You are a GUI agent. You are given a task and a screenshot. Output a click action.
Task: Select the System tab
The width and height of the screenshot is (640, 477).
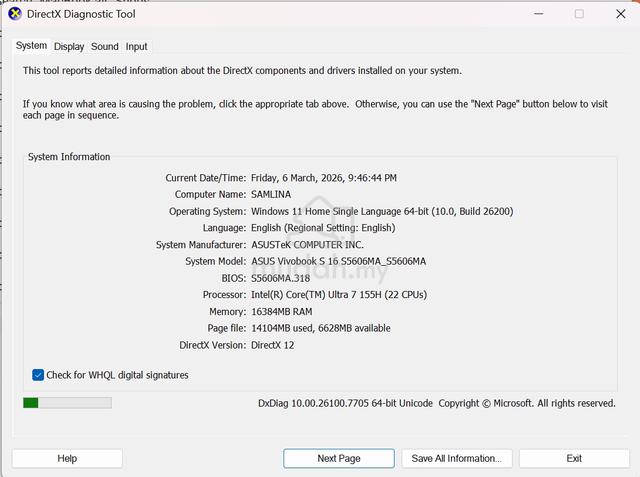click(31, 46)
